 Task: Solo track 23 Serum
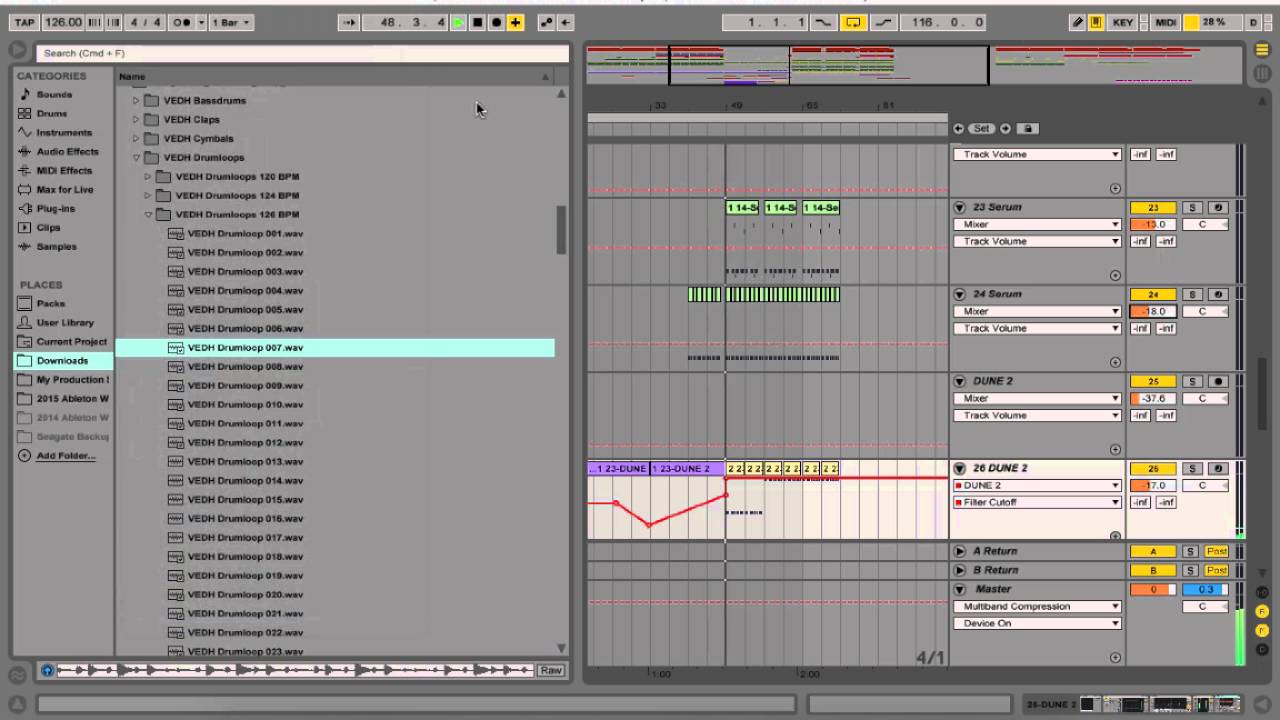click(x=1191, y=208)
